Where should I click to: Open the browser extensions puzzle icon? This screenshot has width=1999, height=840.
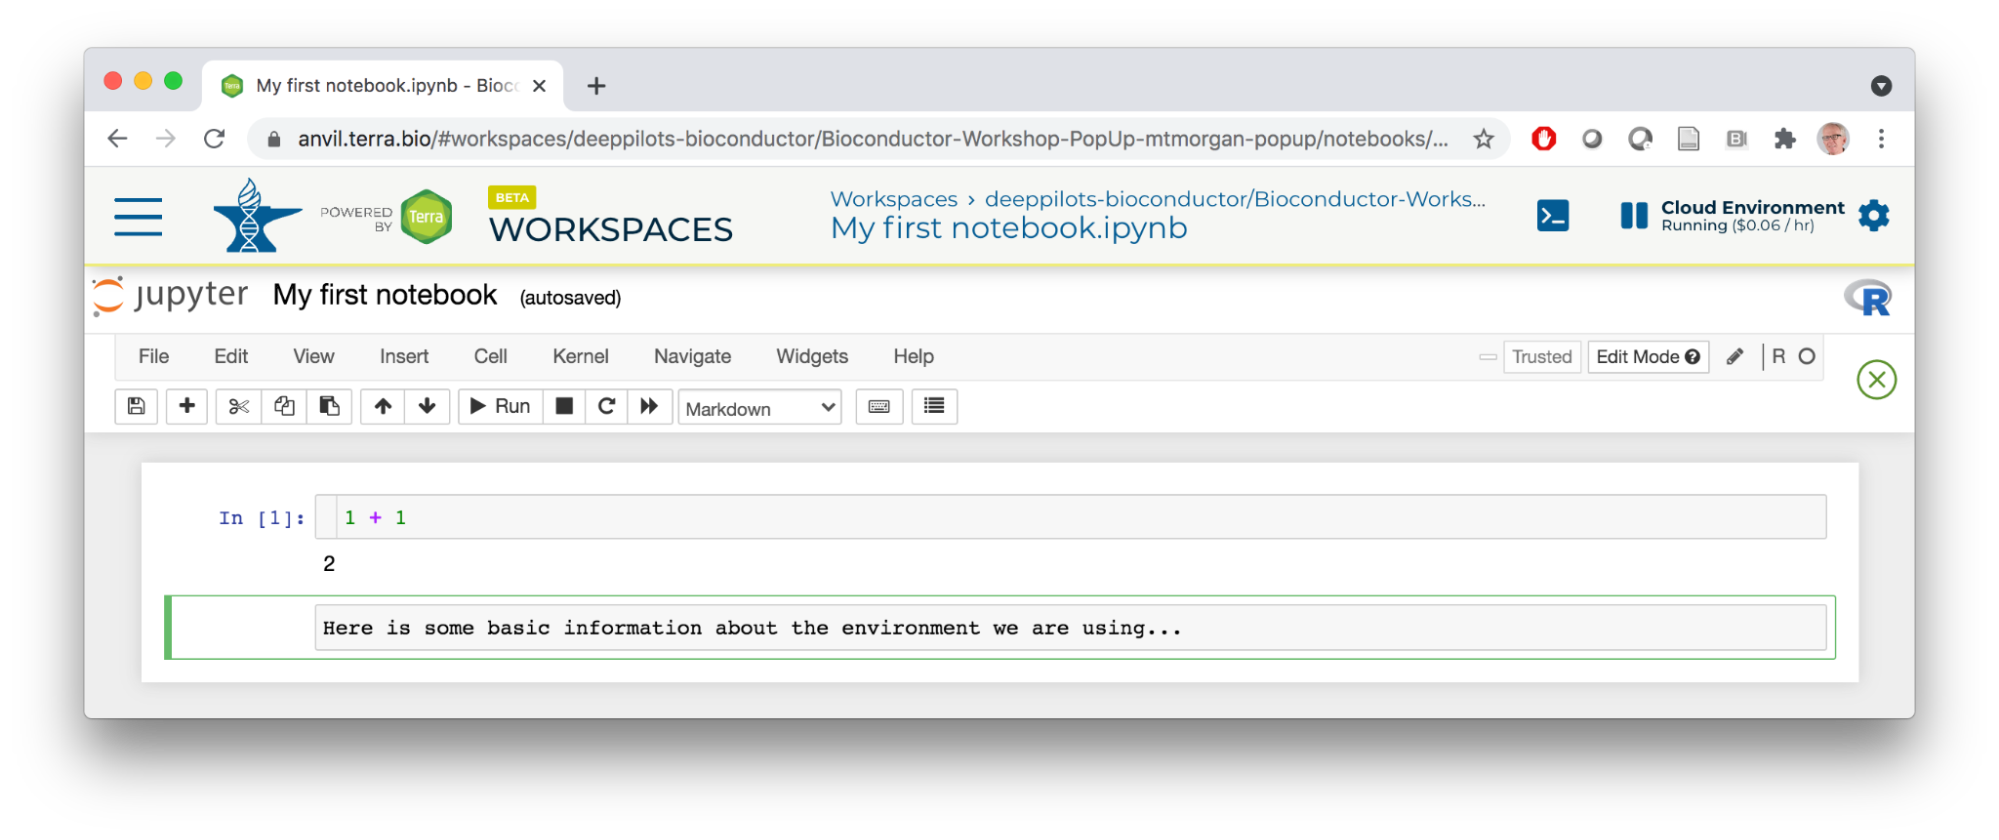(1784, 139)
